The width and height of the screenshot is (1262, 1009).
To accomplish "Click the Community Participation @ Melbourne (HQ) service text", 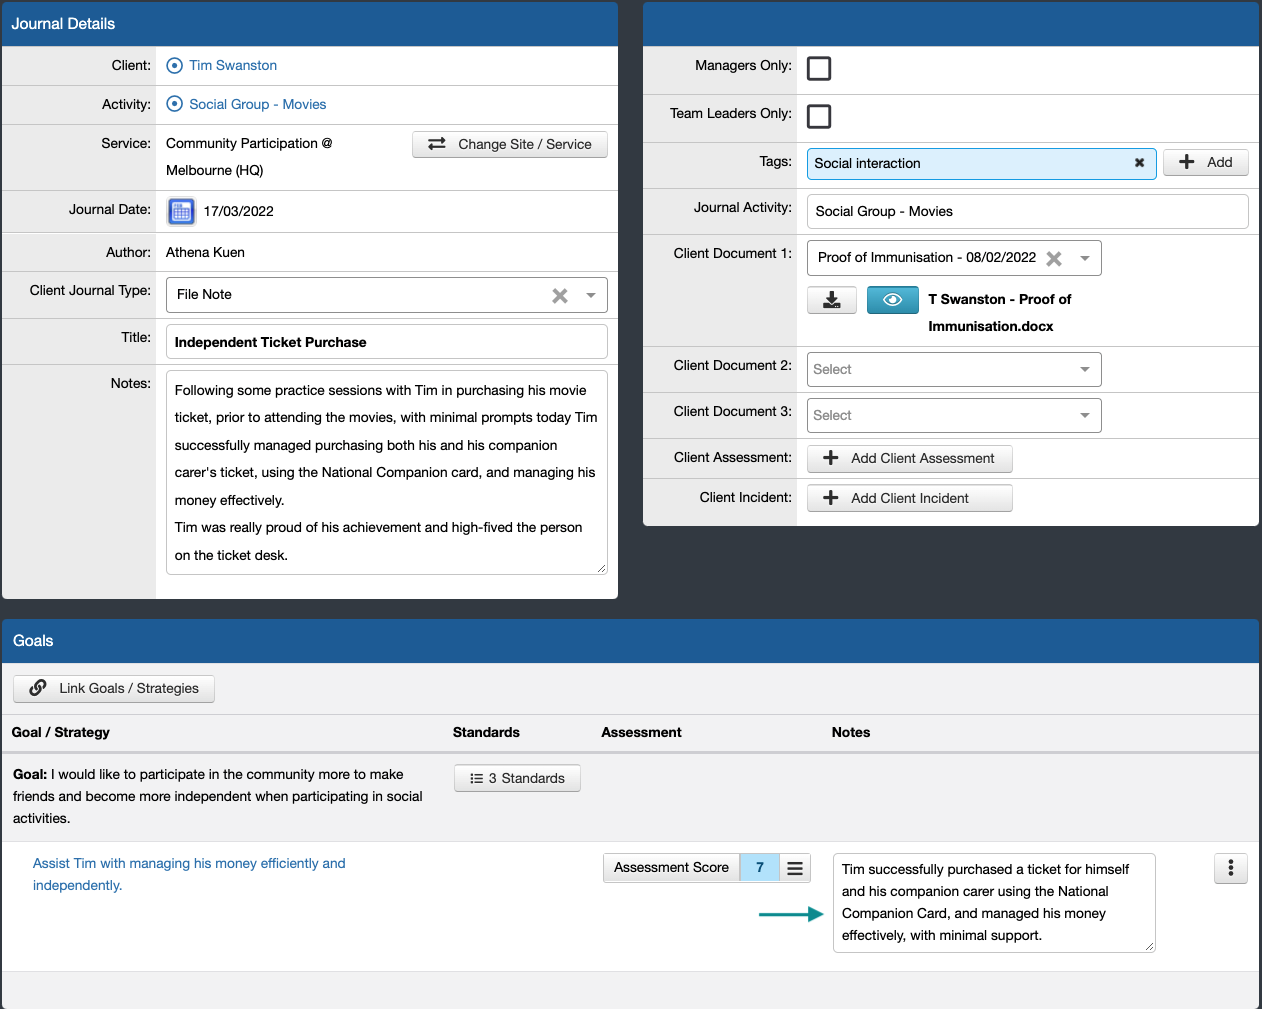I will (x=249, y=157).
